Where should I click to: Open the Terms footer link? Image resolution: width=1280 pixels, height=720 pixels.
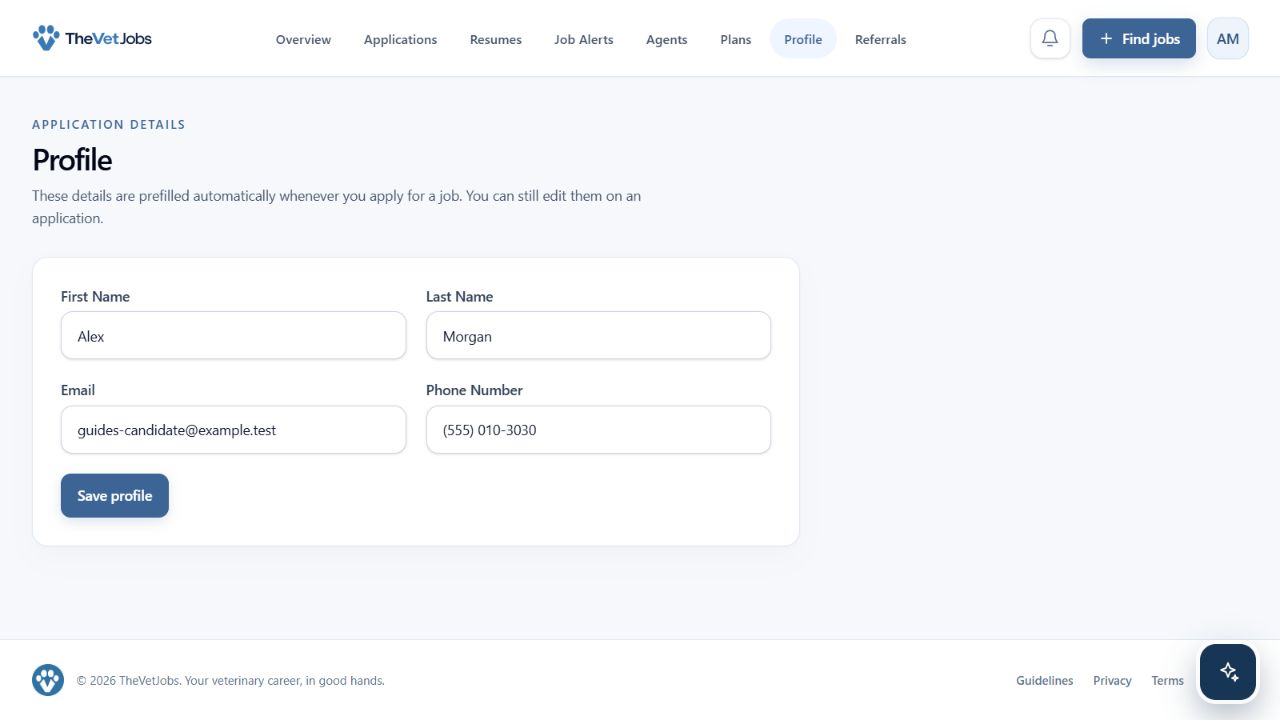(x=1167, y=681)
